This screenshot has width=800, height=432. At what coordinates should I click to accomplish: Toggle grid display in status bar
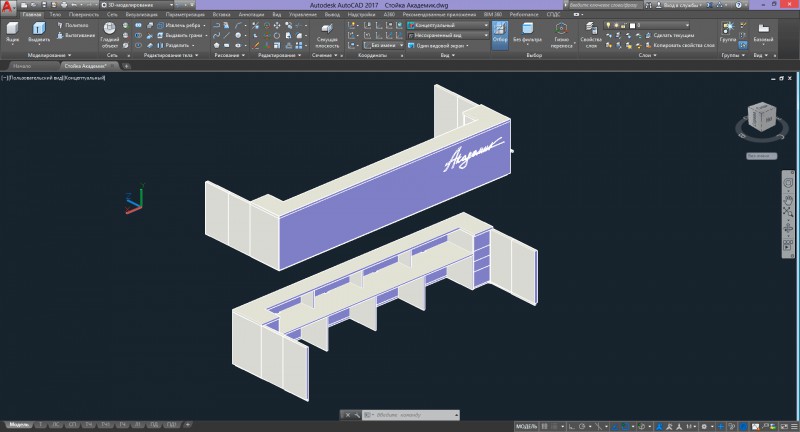(544, 426)
